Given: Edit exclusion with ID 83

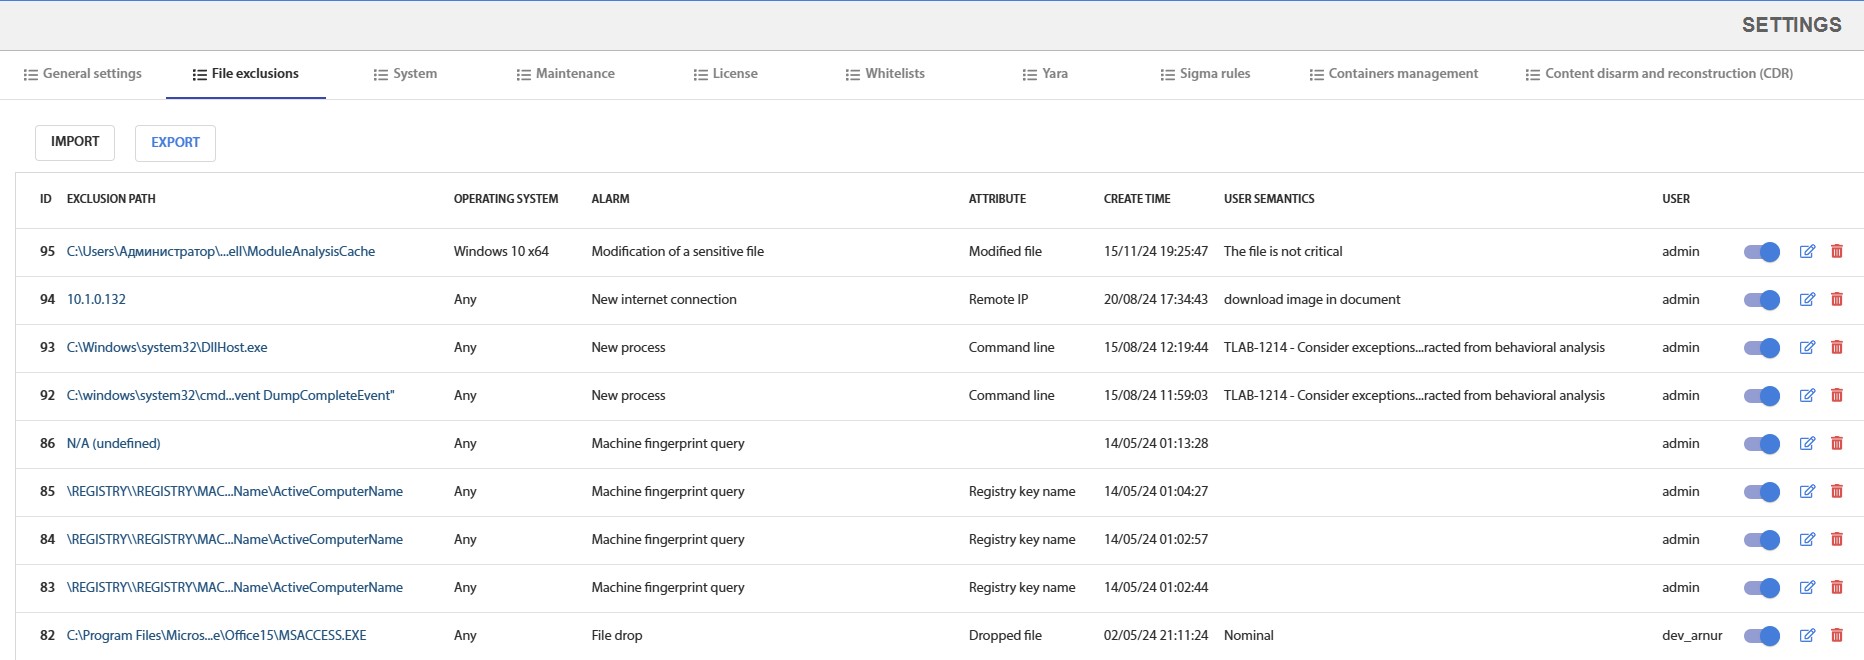Looking at the screenshot, I should (1807, 588).
